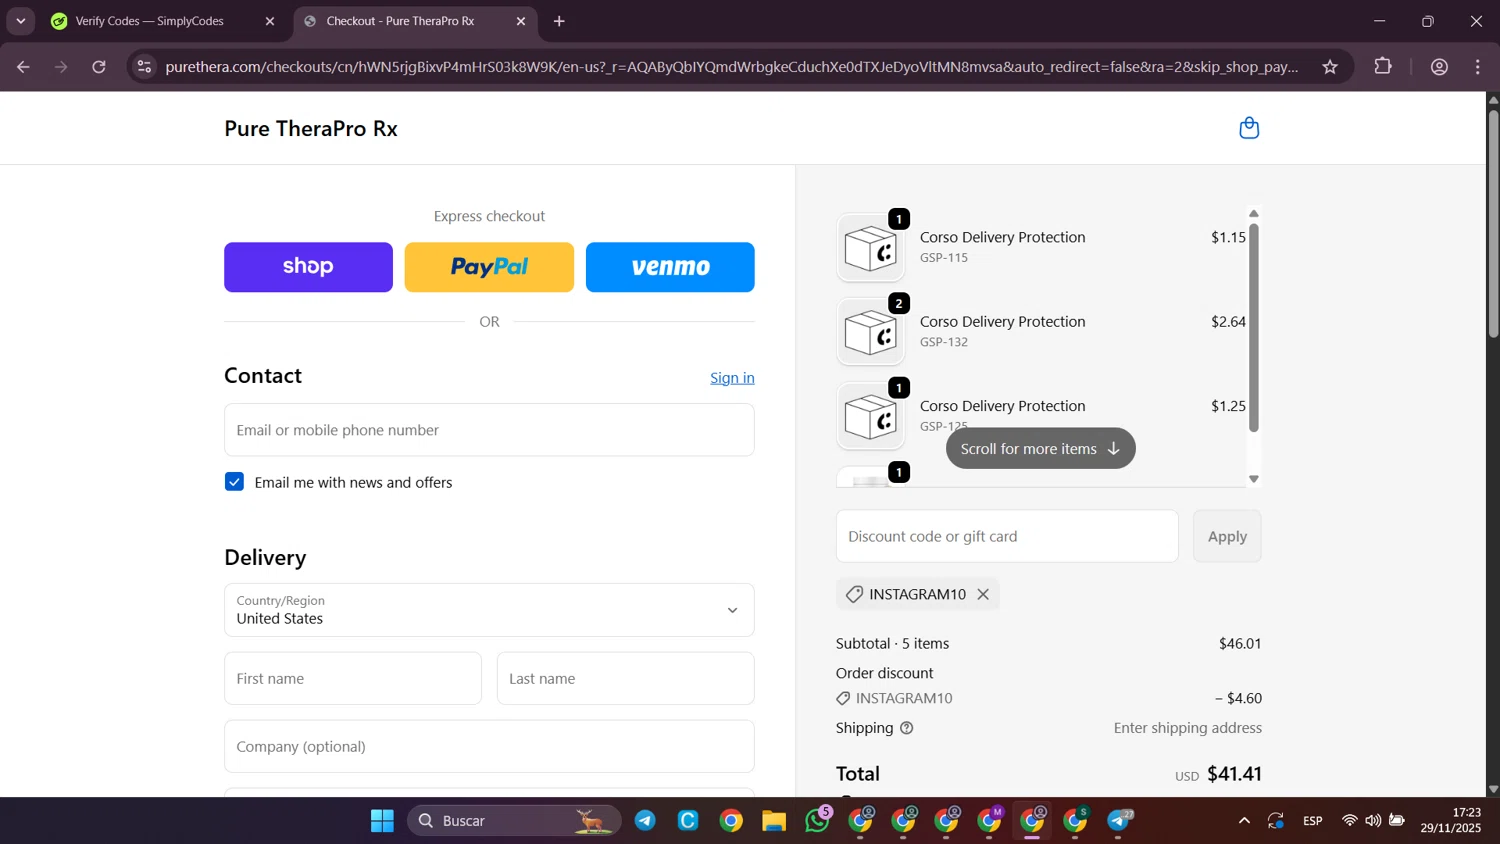This screenshot has height=844, width=1500.
Task: Show hidden system tray icons
Action: (x=1244, y=821)
